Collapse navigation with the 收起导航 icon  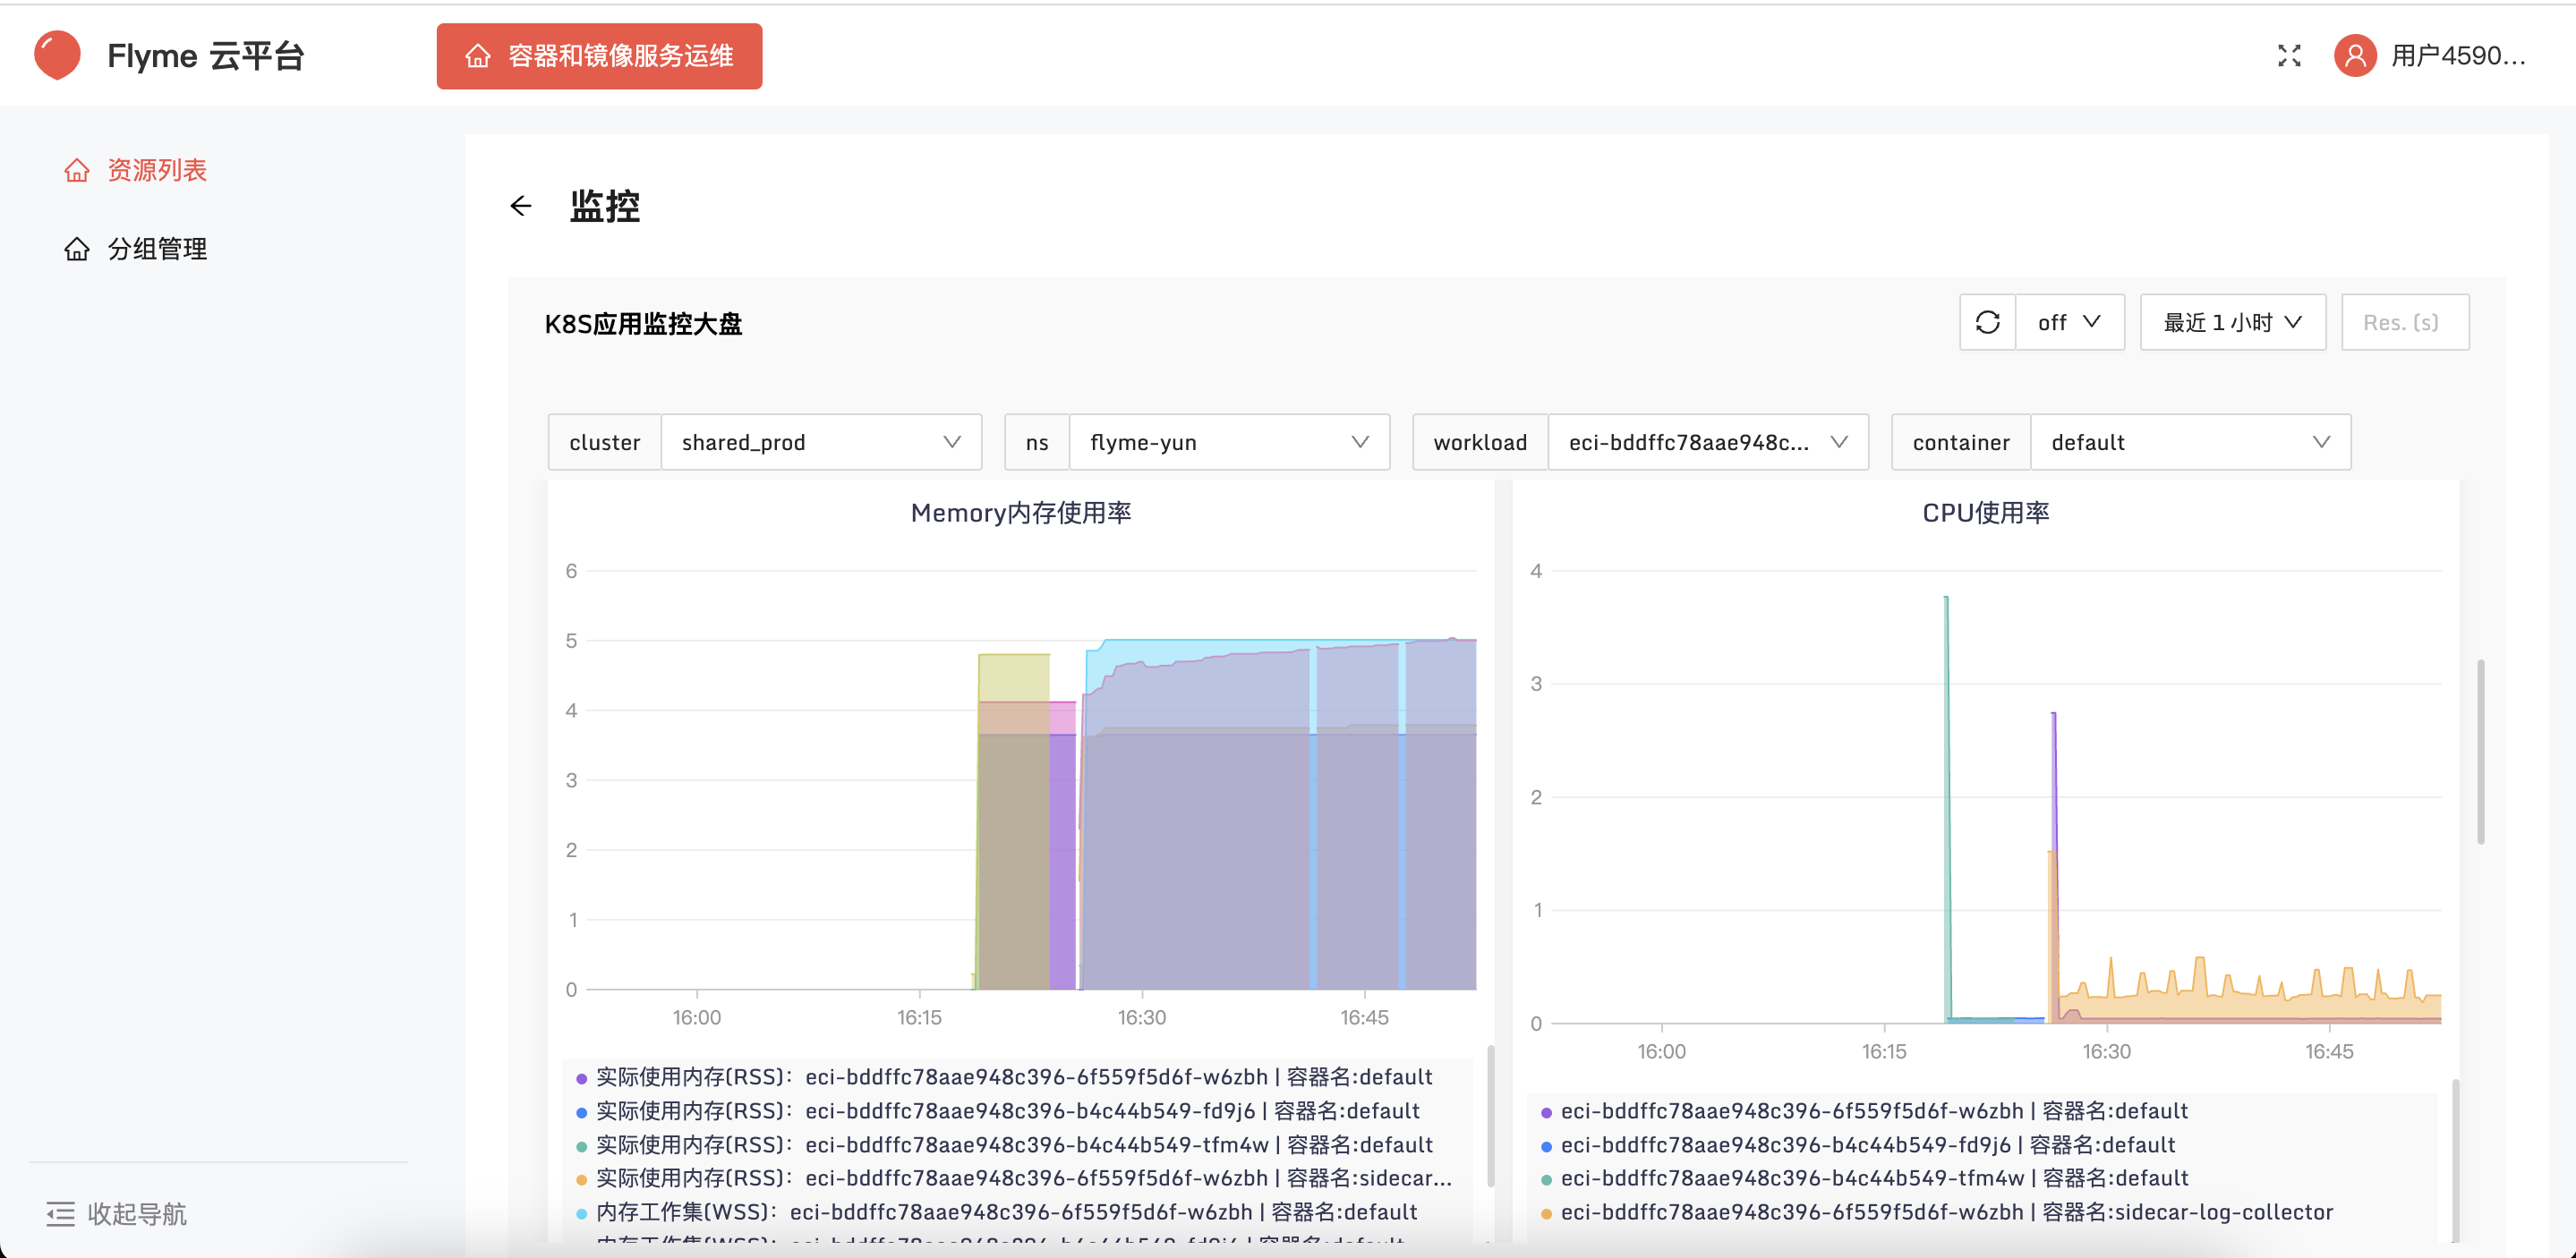pyautogui.click(x=61, y=1214)
